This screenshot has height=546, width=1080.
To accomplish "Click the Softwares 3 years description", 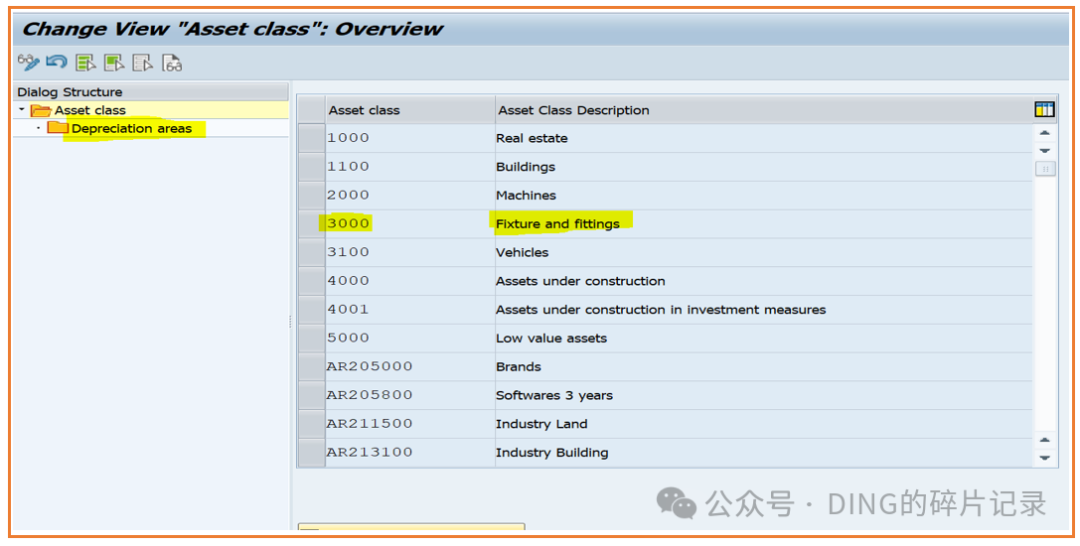I will tap(554, 396).
